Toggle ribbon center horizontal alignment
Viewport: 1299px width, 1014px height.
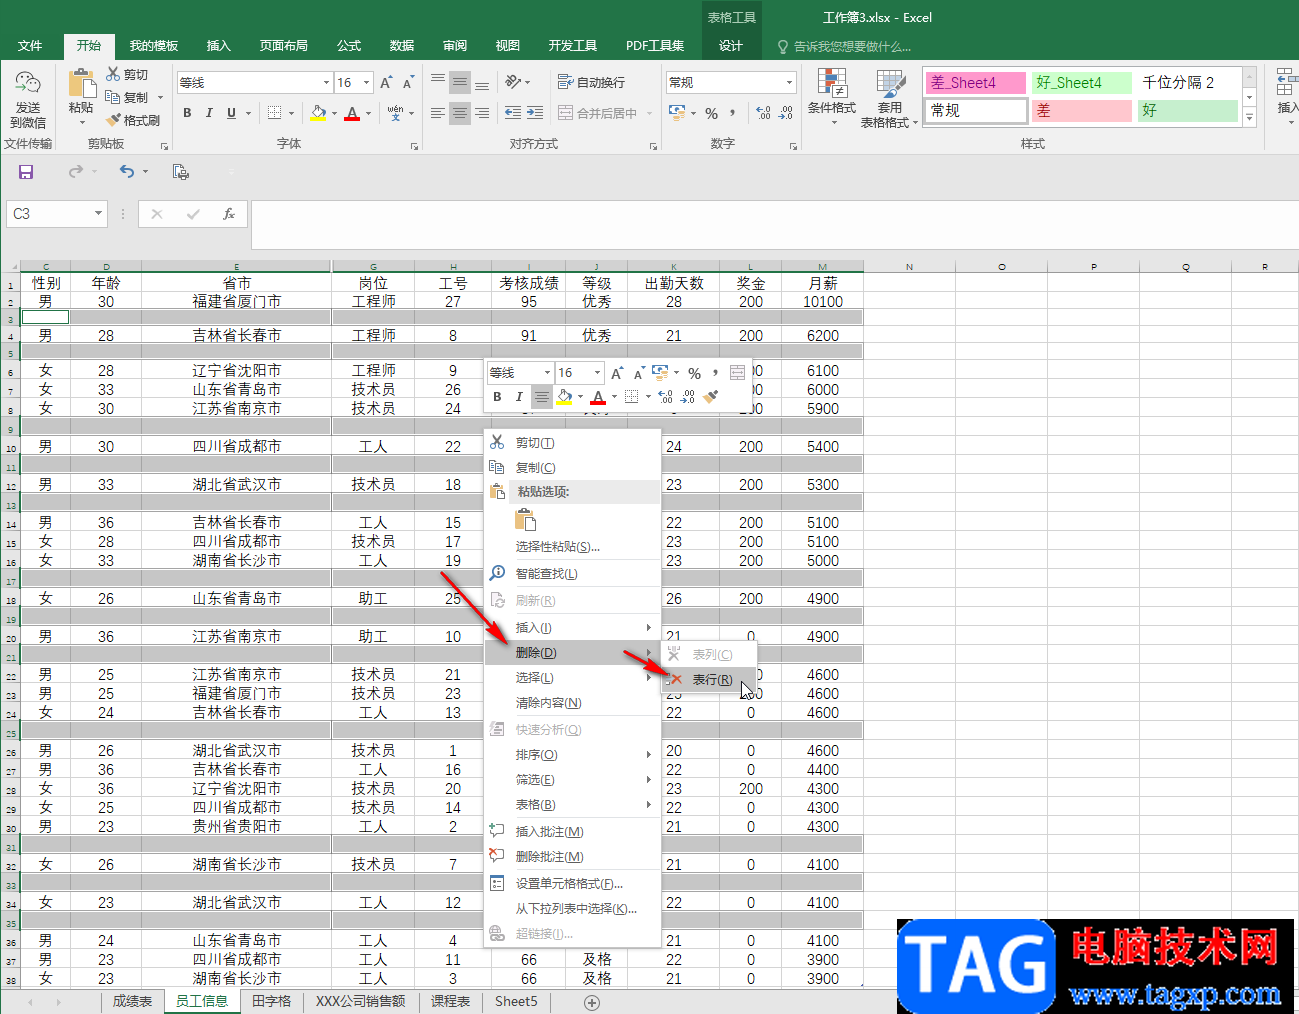click(459, 113)
